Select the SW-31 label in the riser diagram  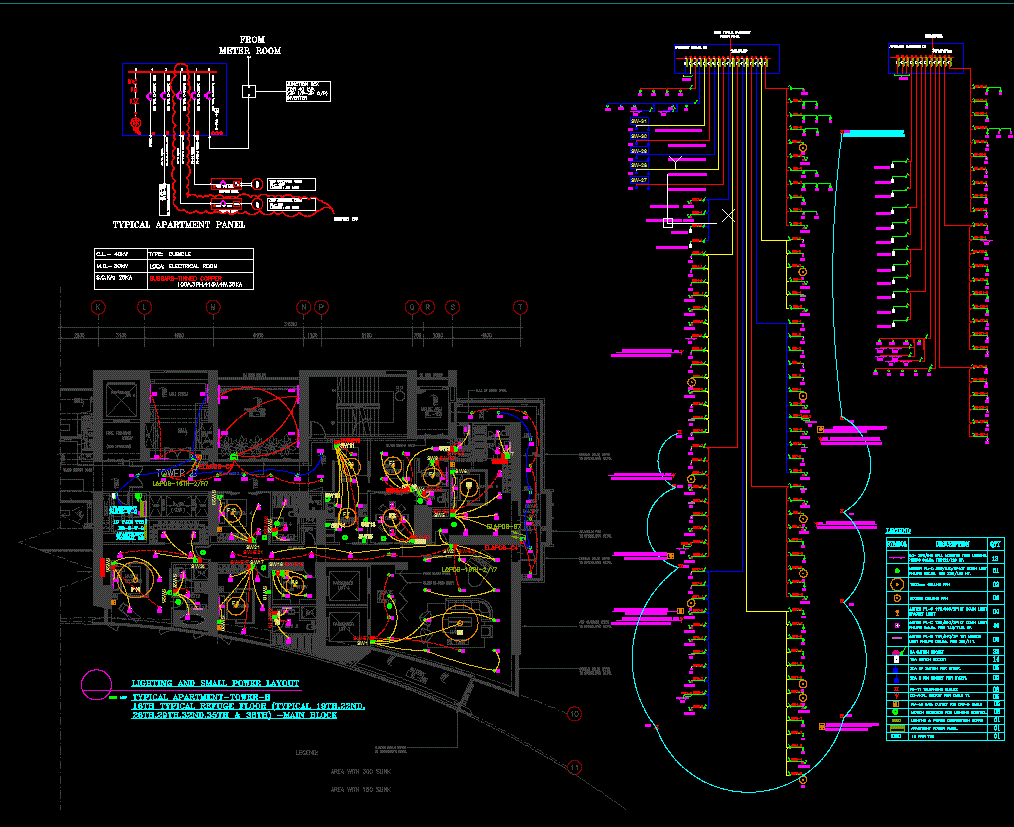[x=639, y=122]
